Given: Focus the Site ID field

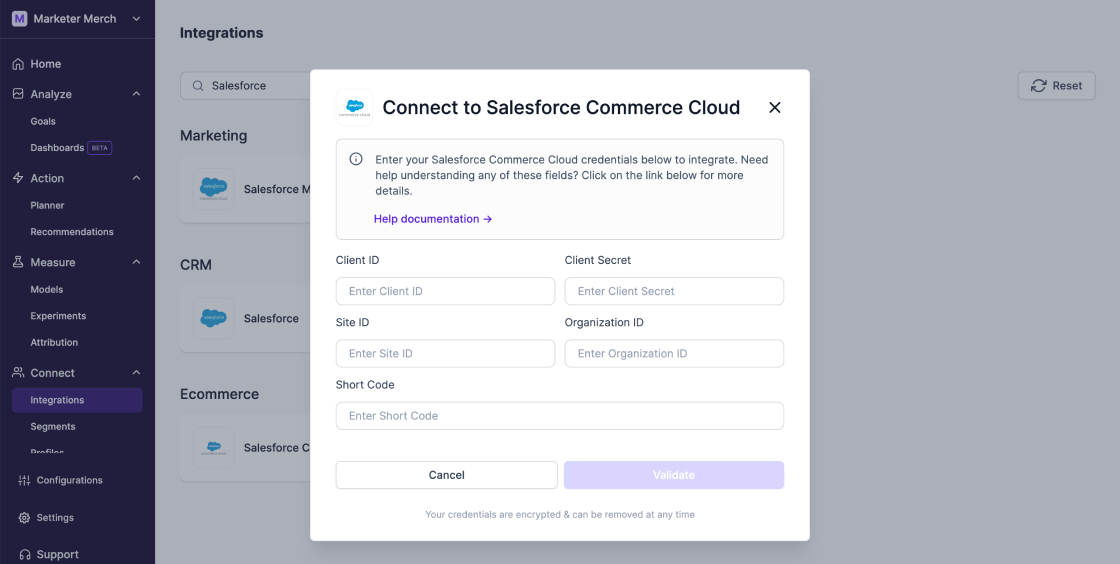Looking at the screenshot, I should 445,353.
